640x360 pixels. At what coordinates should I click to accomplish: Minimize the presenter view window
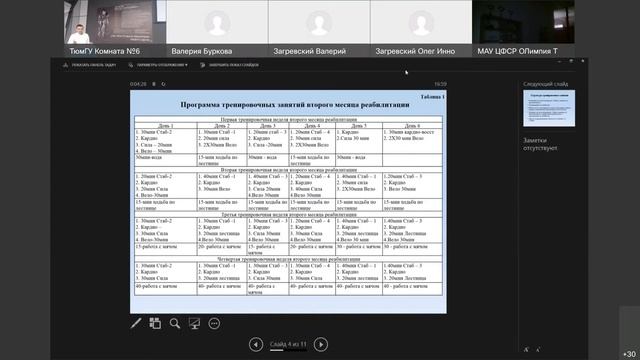tap(560, 61)
